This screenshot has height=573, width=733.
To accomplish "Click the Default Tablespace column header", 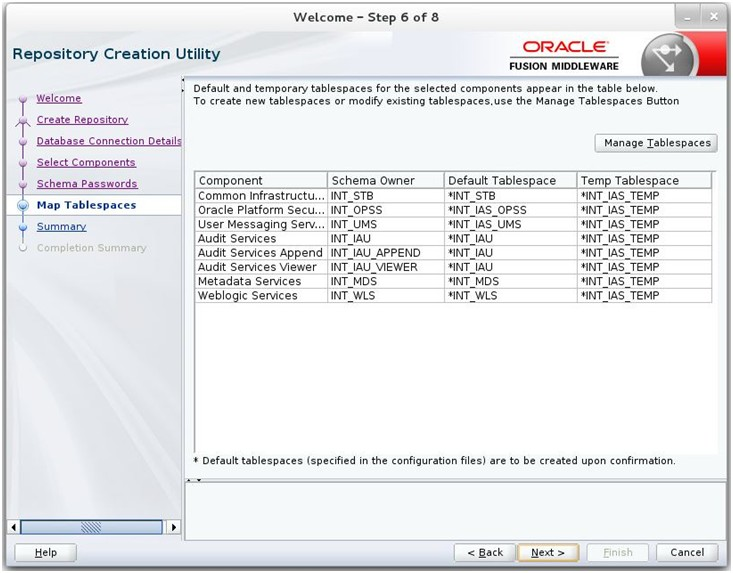I will [x=510, y=180].
